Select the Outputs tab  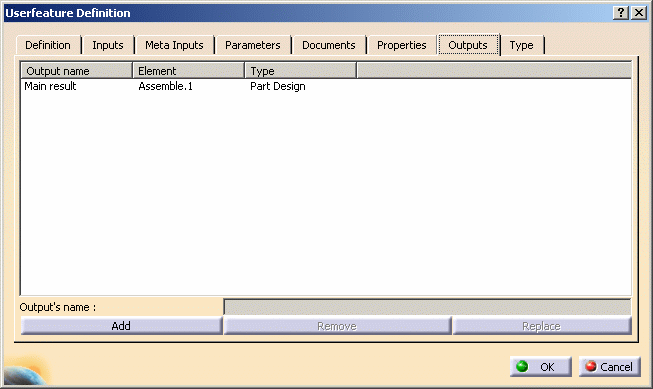[468, 45]
